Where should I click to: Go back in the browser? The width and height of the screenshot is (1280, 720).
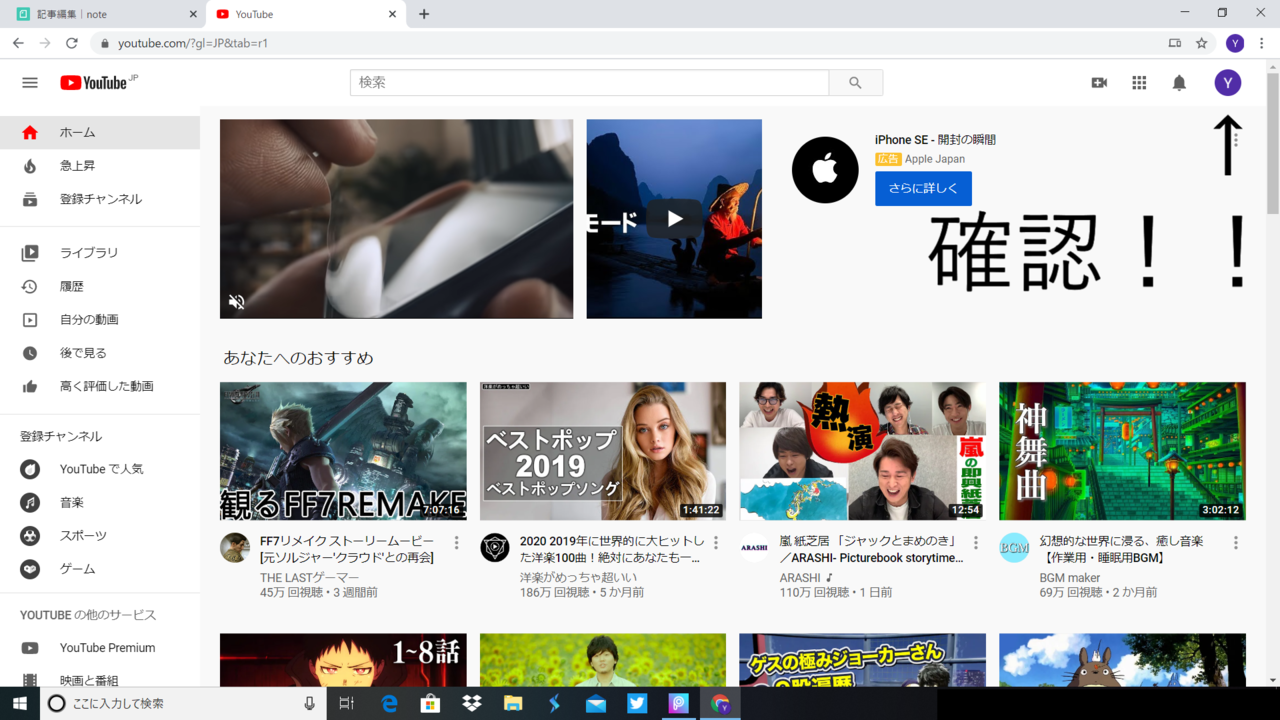coord(18,43)
